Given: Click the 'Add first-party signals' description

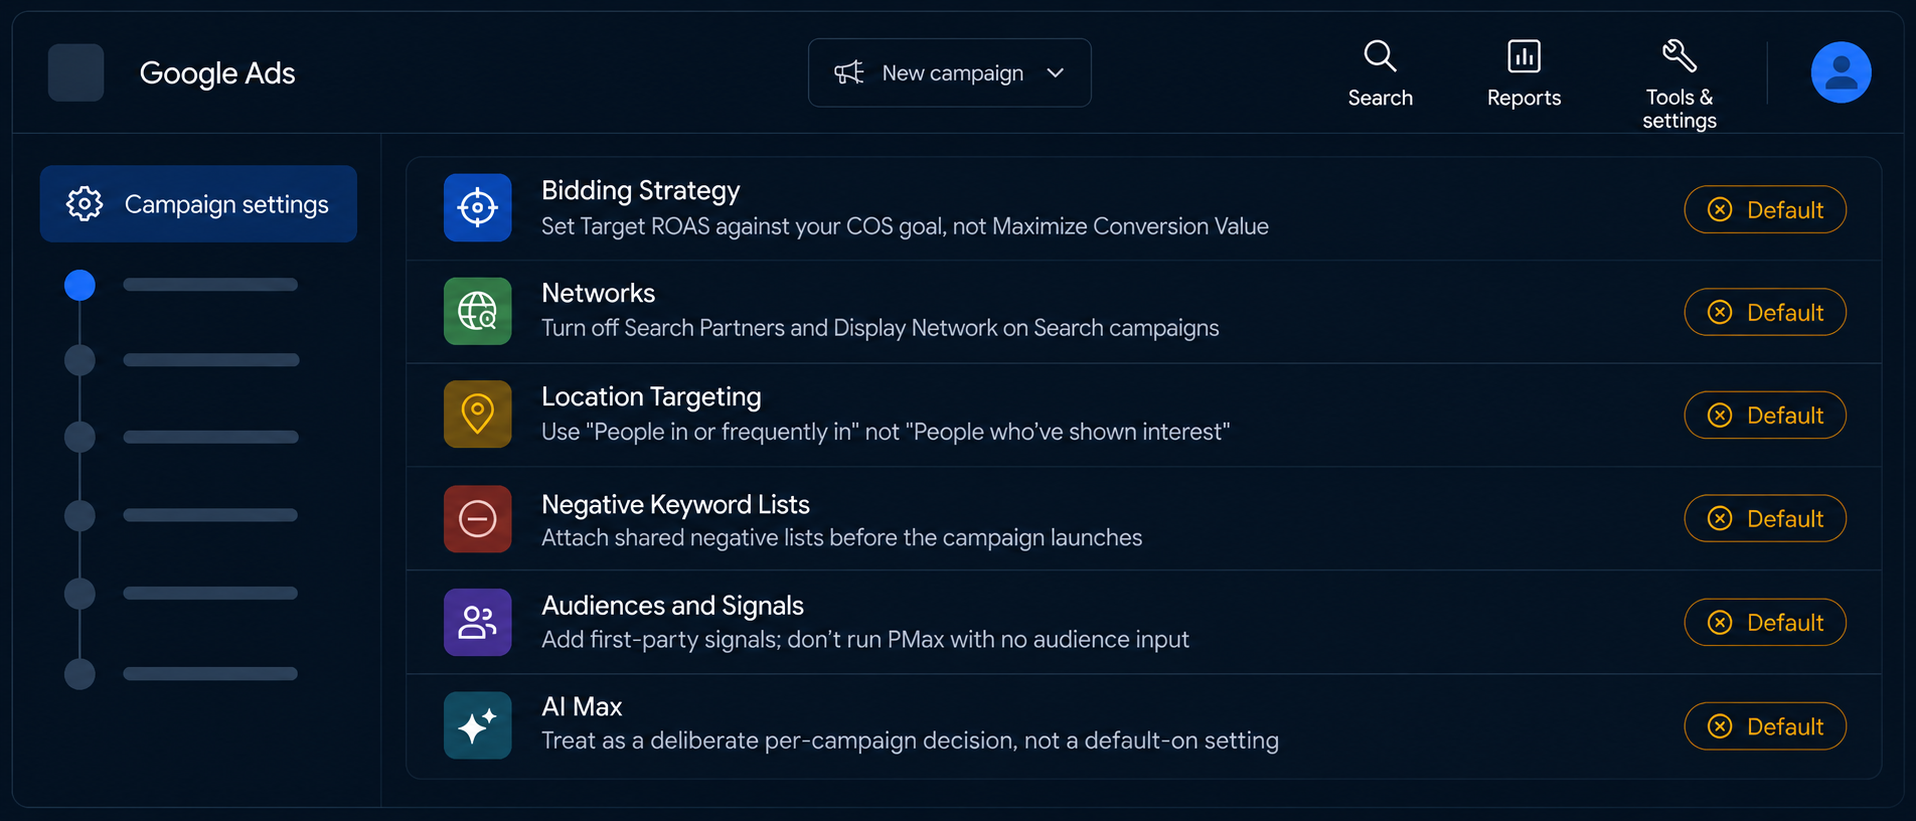Looking at the screenshot, I should [865, 640].
